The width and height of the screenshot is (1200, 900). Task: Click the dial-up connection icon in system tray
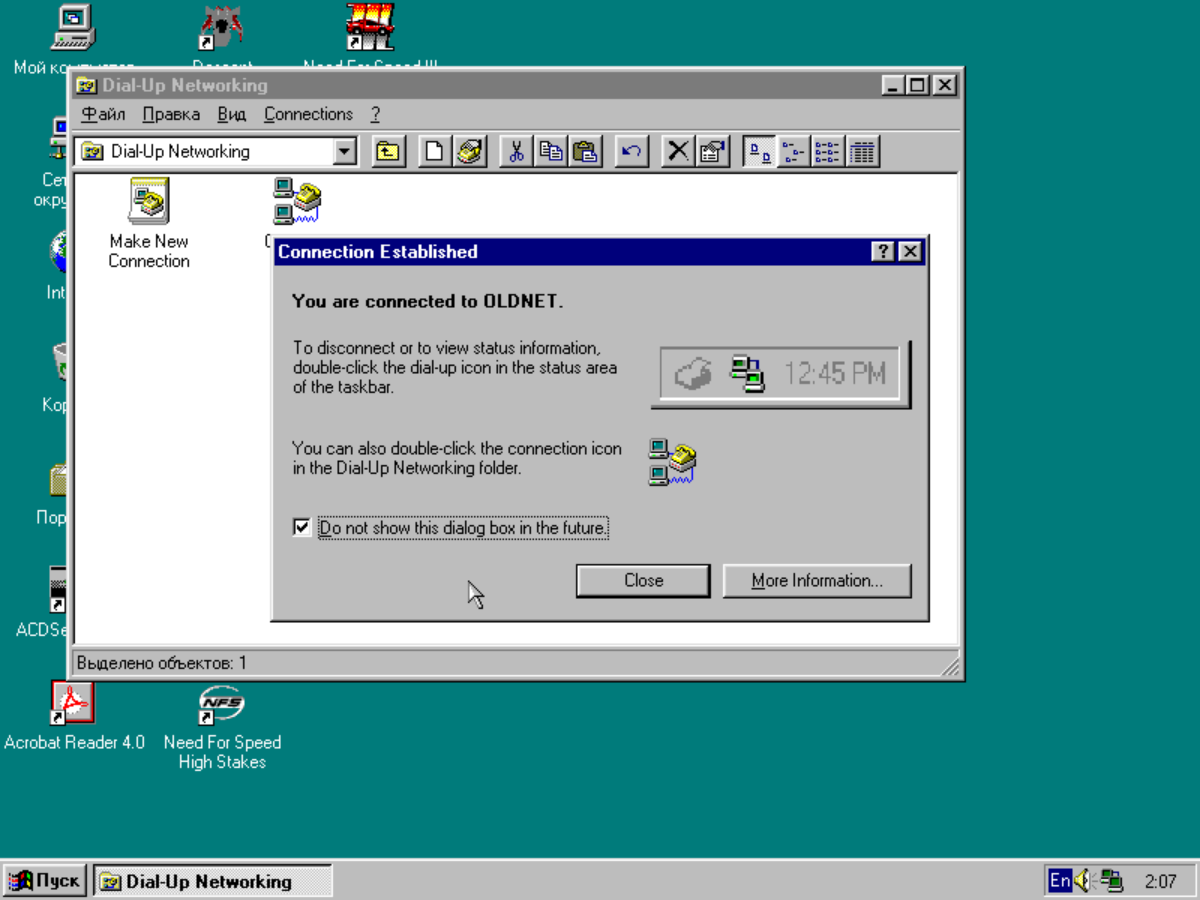pyautogui.click(x=1112, y=881)
